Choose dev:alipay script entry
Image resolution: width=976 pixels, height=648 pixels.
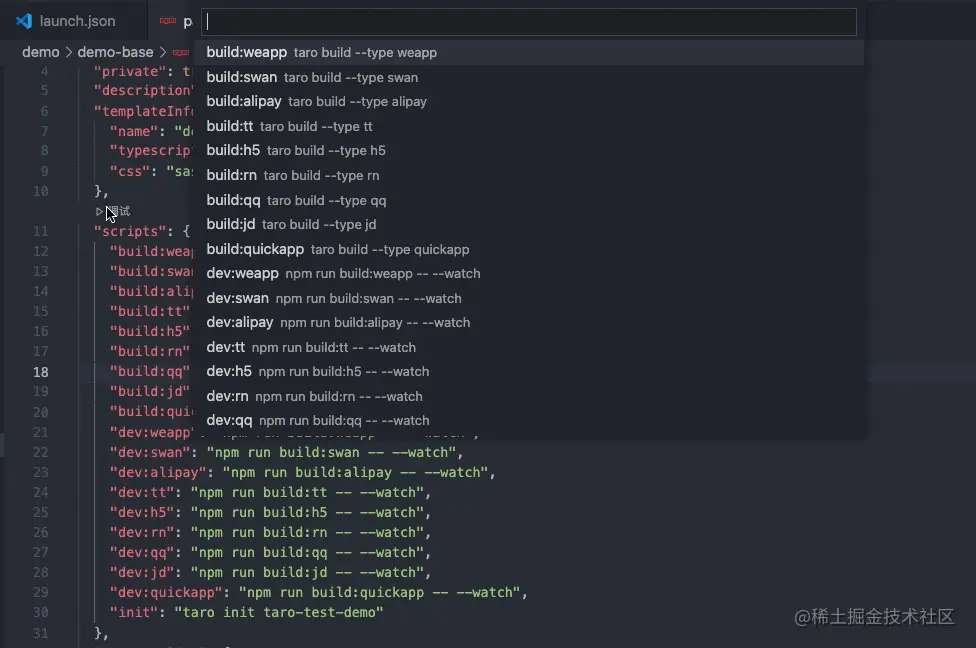tap(530, 323)
